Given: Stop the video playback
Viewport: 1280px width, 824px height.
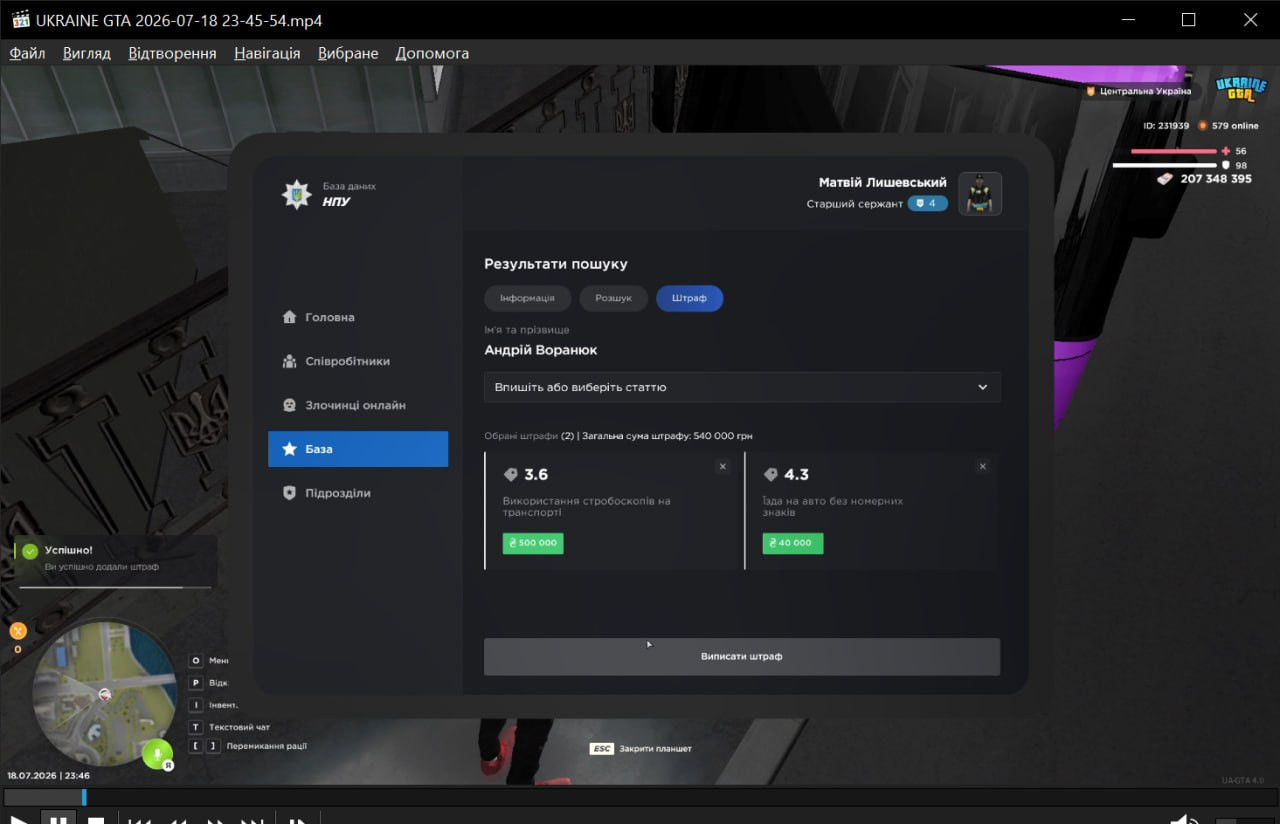Looking at the screenshot, I should 96,818.
